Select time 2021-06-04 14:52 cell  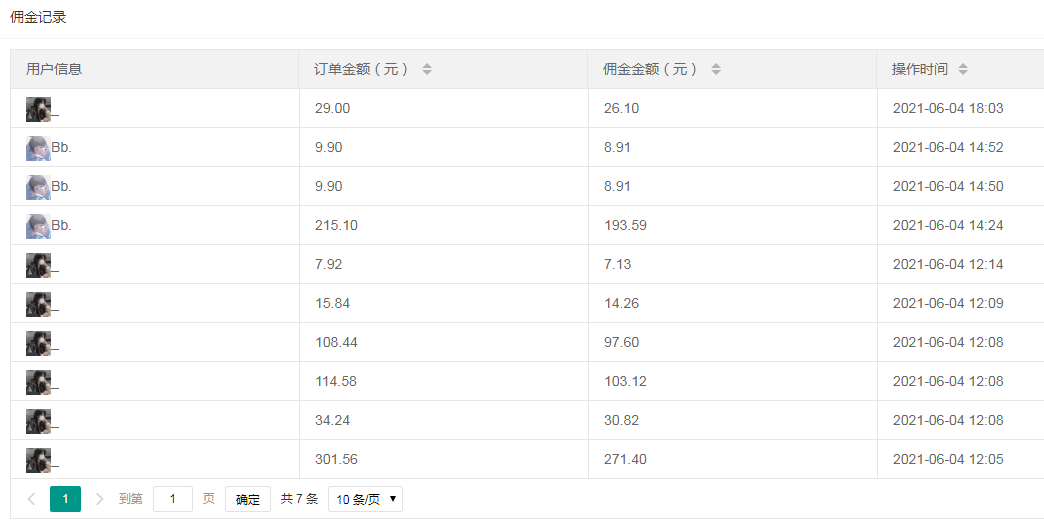tap(961, 147)
